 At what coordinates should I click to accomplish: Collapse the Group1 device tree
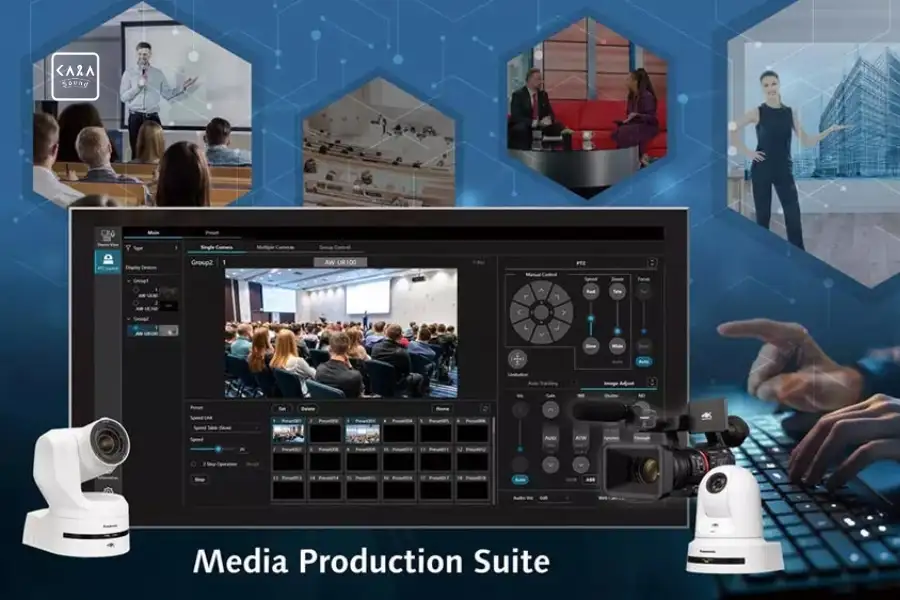click(130, 281)
